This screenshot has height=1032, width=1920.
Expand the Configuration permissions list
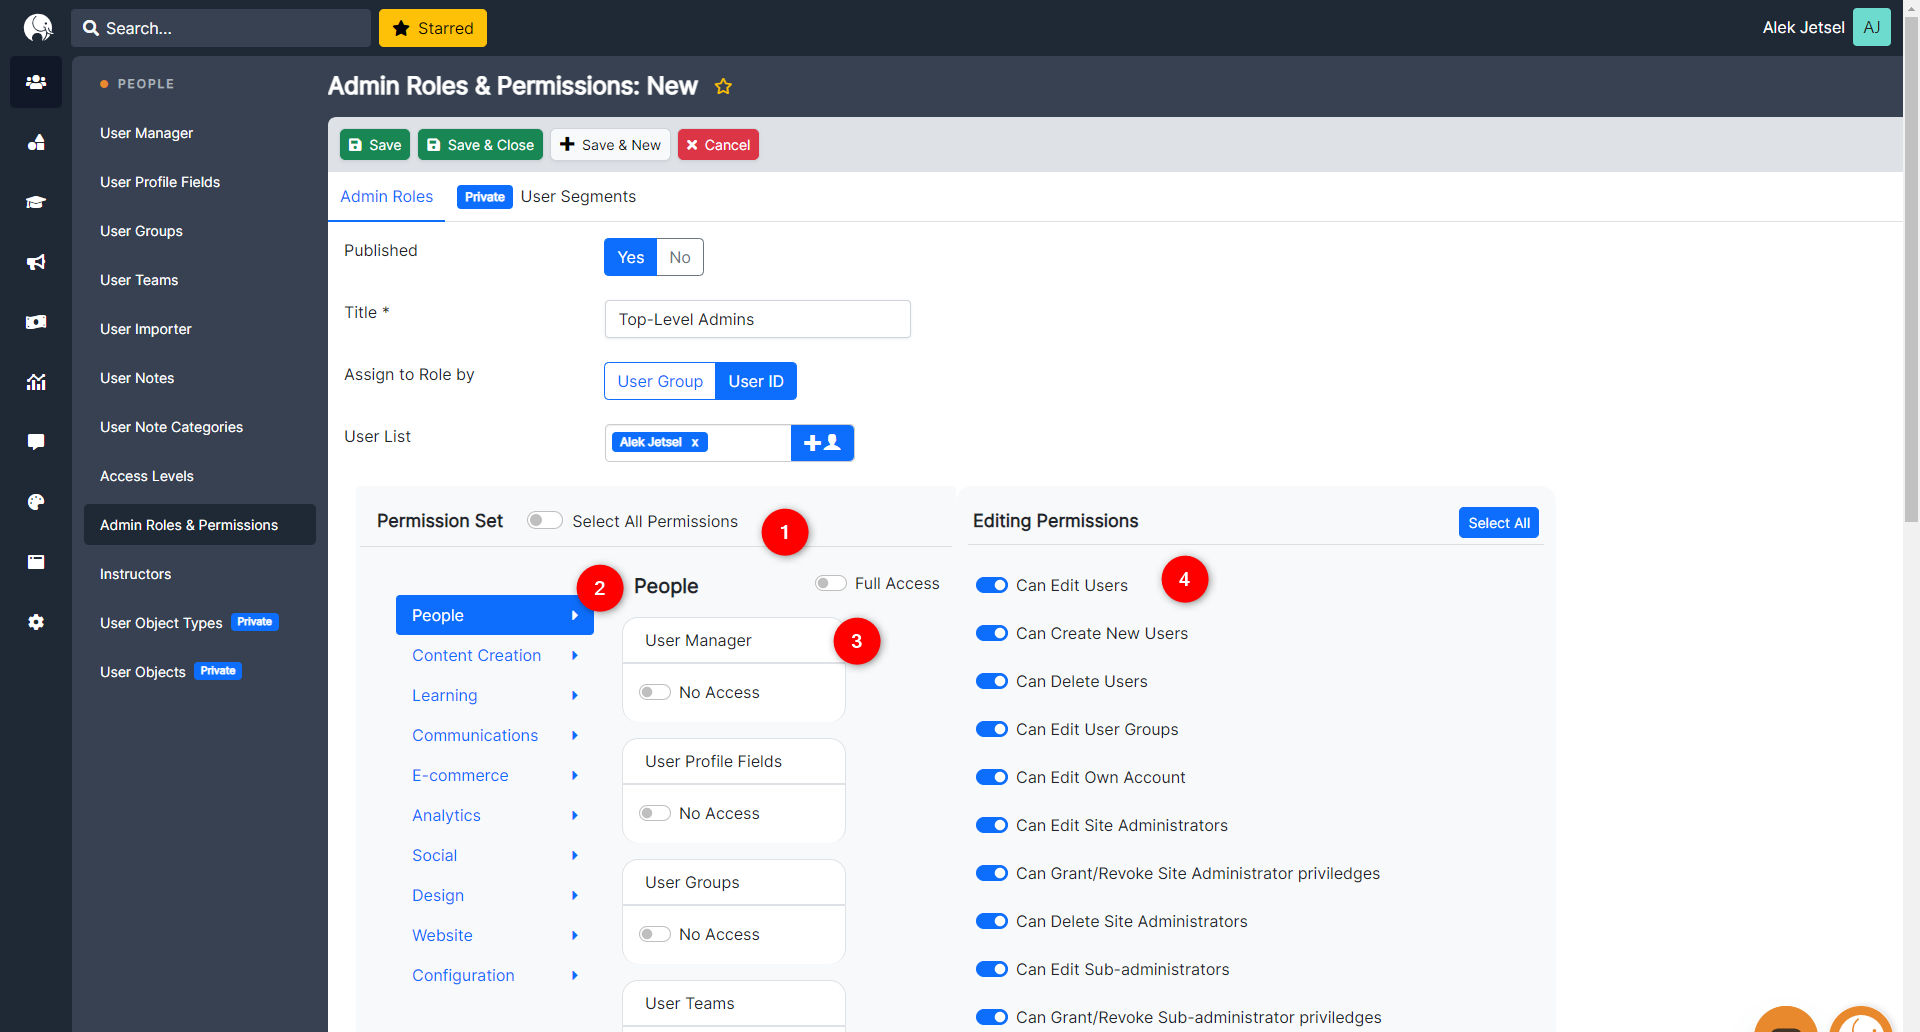463,975
